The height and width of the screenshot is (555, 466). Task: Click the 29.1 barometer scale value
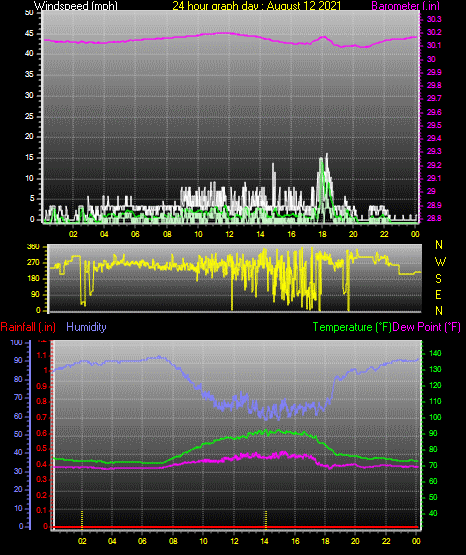click(x=434, y=178)
